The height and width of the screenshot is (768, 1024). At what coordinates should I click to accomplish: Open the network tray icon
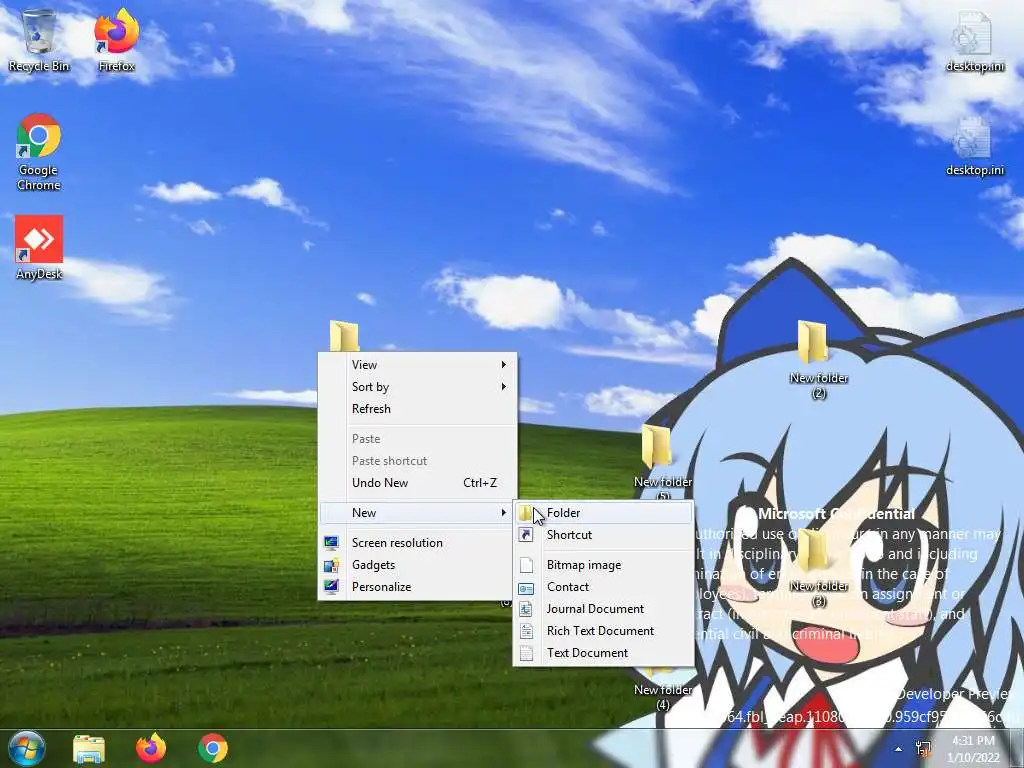coord(923,749)
